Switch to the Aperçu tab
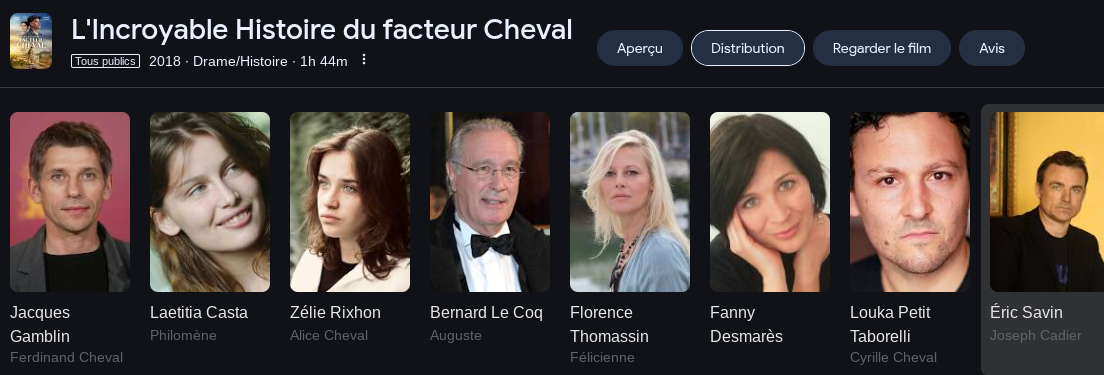The height and width of the screenshot is (375, 1104). coord(640,48)
